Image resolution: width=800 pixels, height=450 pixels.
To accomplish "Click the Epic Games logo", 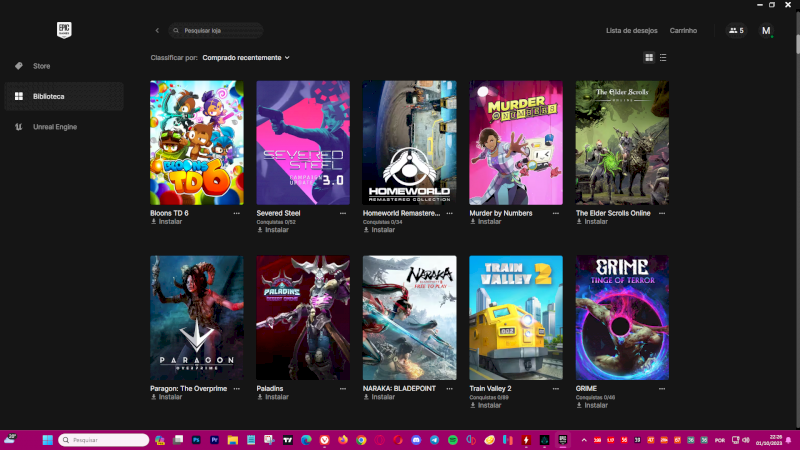I will point(65,30).
